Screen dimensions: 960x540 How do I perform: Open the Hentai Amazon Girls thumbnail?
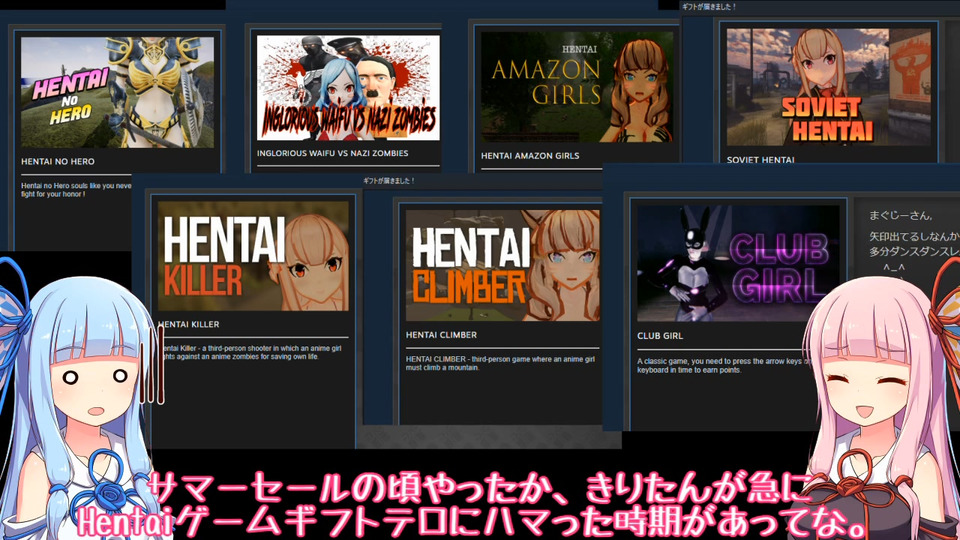(577, 87)
